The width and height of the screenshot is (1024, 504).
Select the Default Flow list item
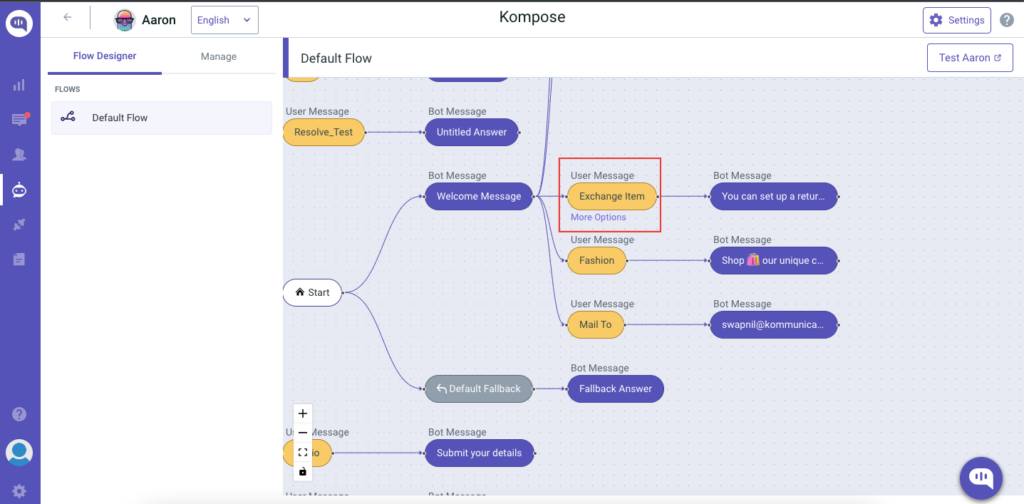pos(161,118)
